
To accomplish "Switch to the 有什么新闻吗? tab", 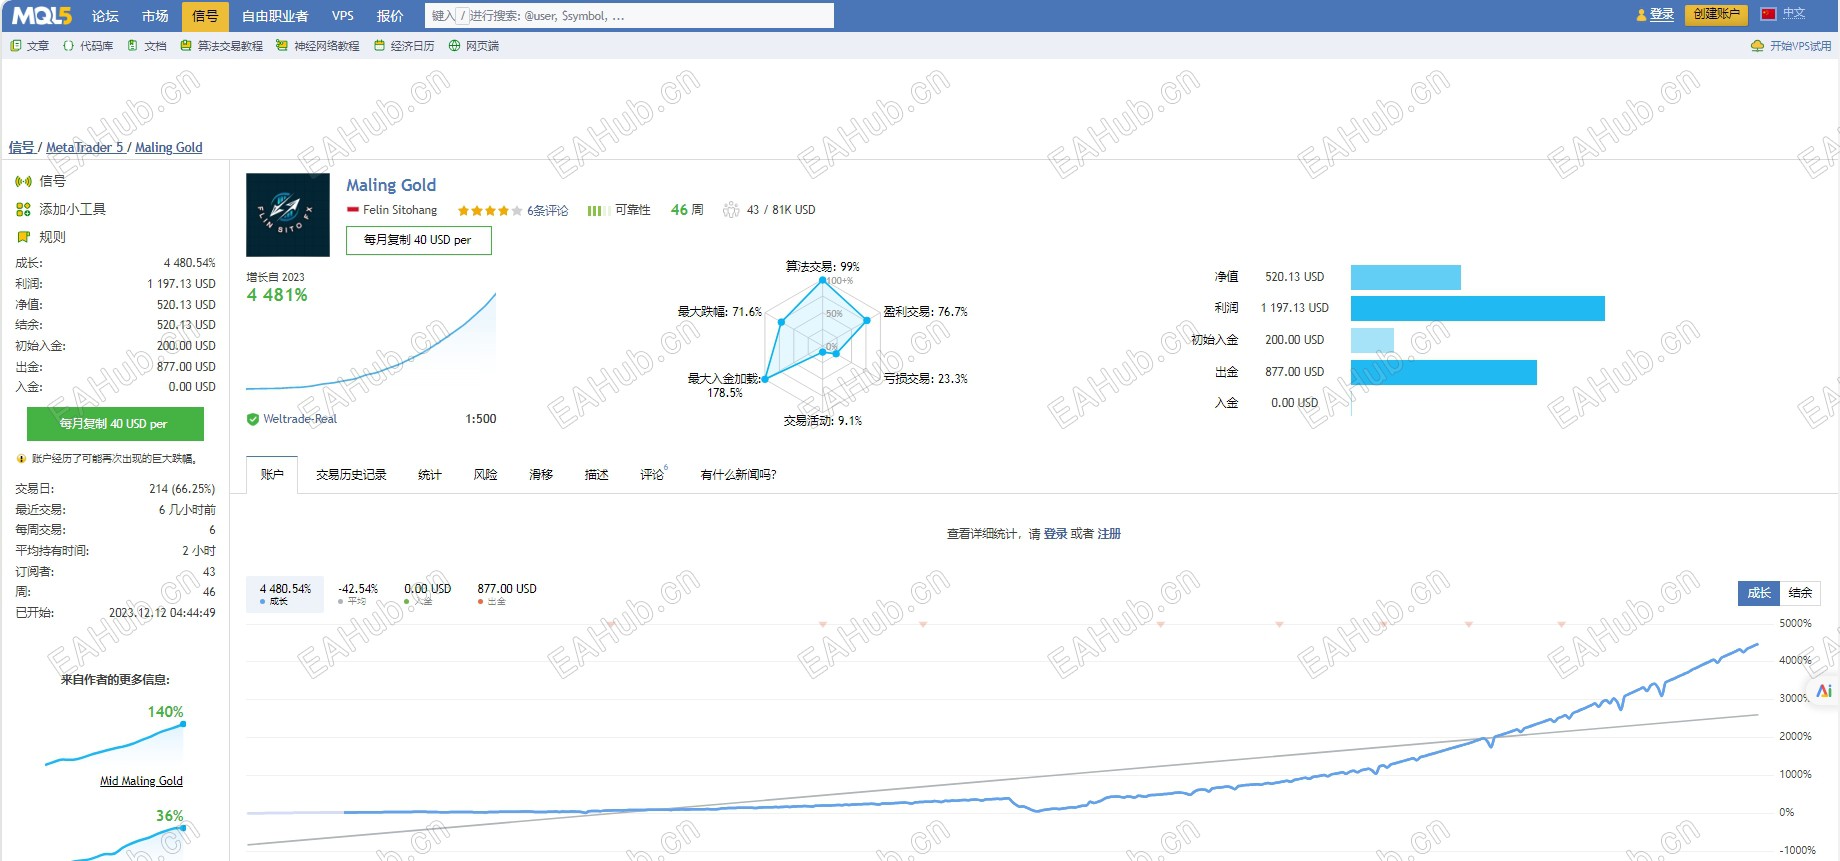I will coord(739,474).
